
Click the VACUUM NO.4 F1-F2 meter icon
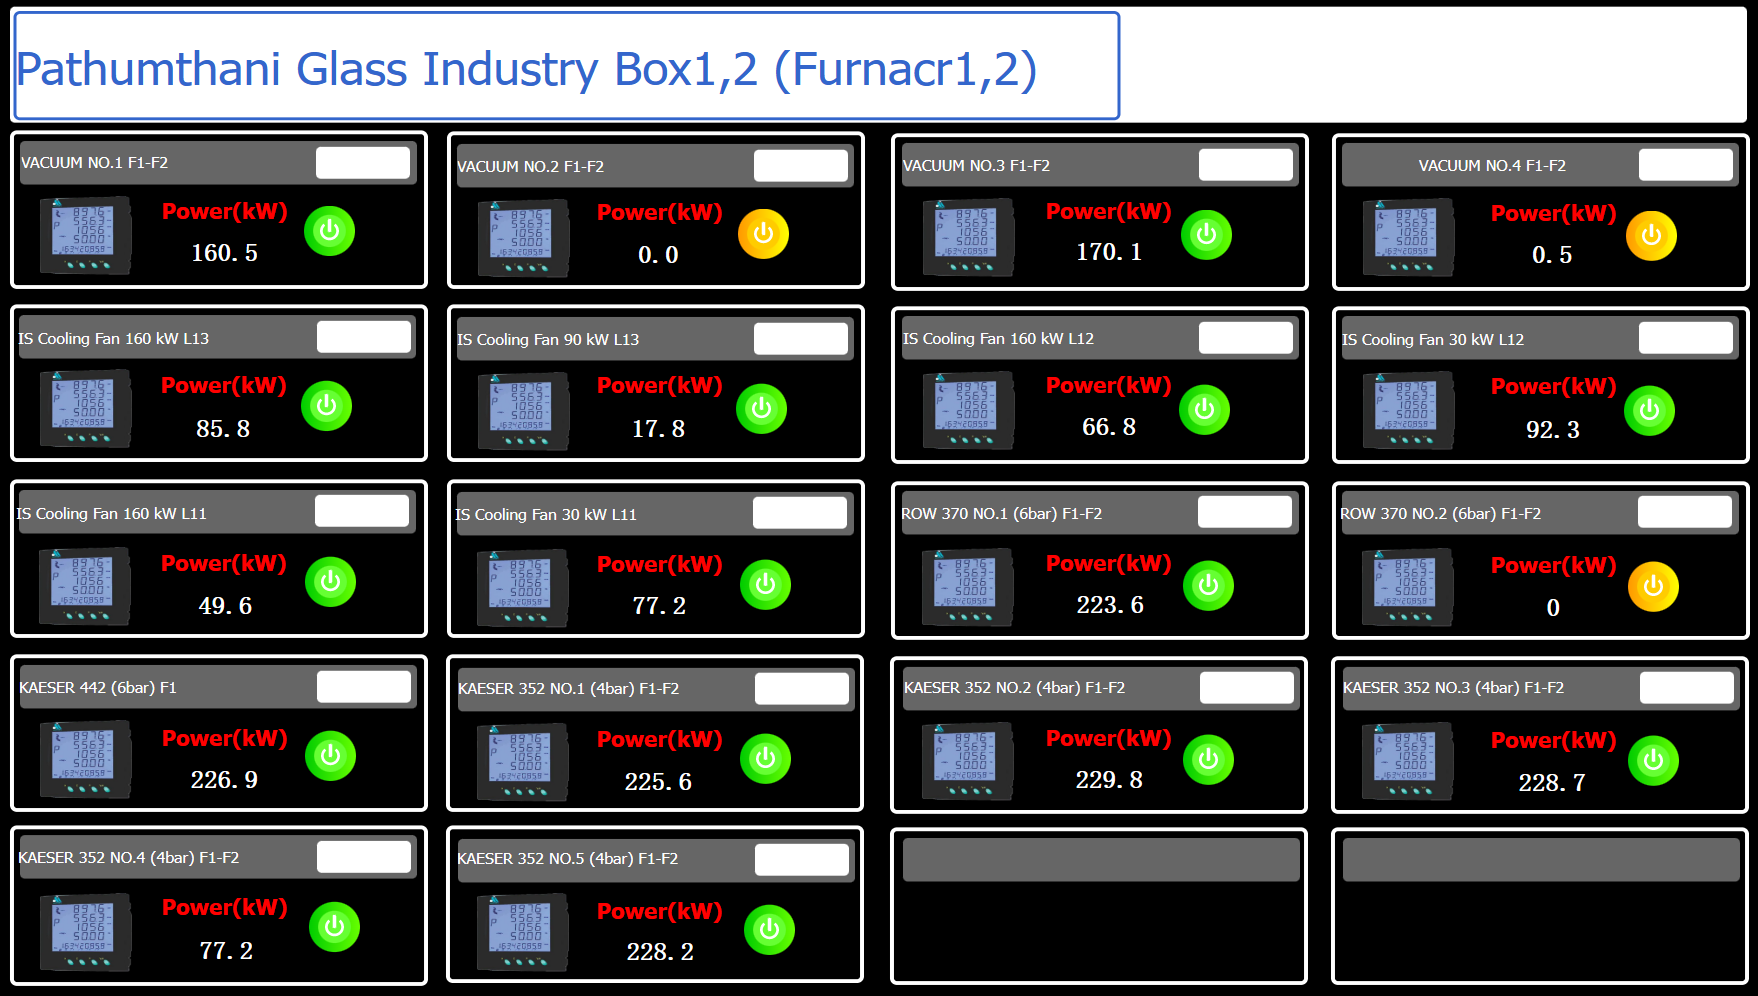(x=1408, y=238)
